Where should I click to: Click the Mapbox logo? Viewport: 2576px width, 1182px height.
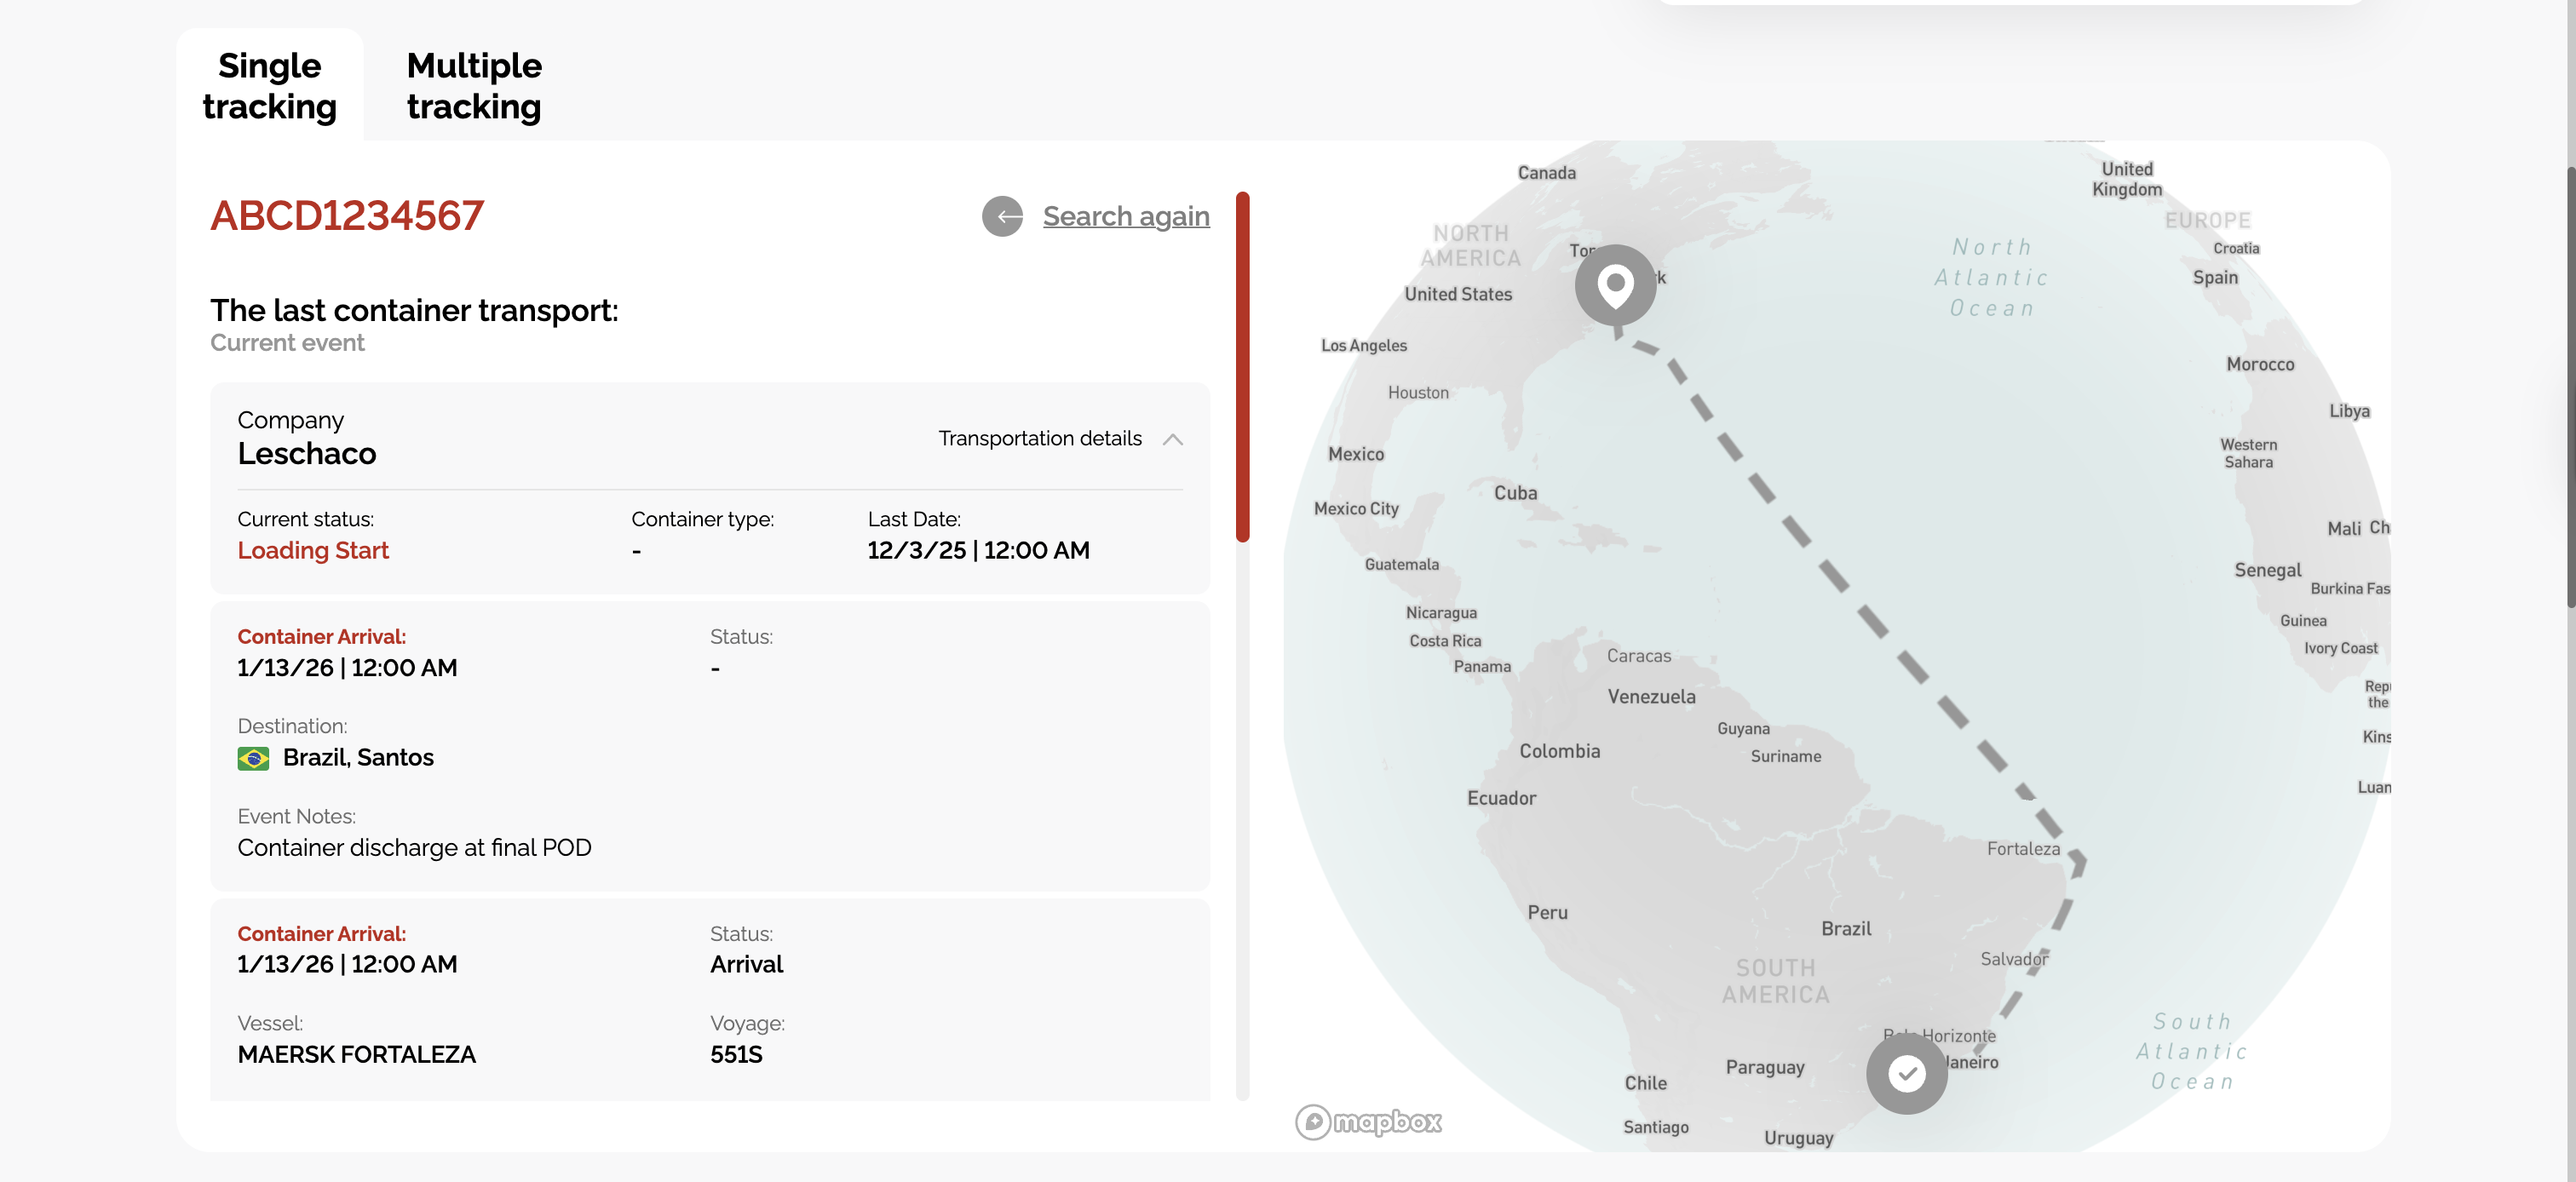pyautogui.click(x=1369, y=1122)
